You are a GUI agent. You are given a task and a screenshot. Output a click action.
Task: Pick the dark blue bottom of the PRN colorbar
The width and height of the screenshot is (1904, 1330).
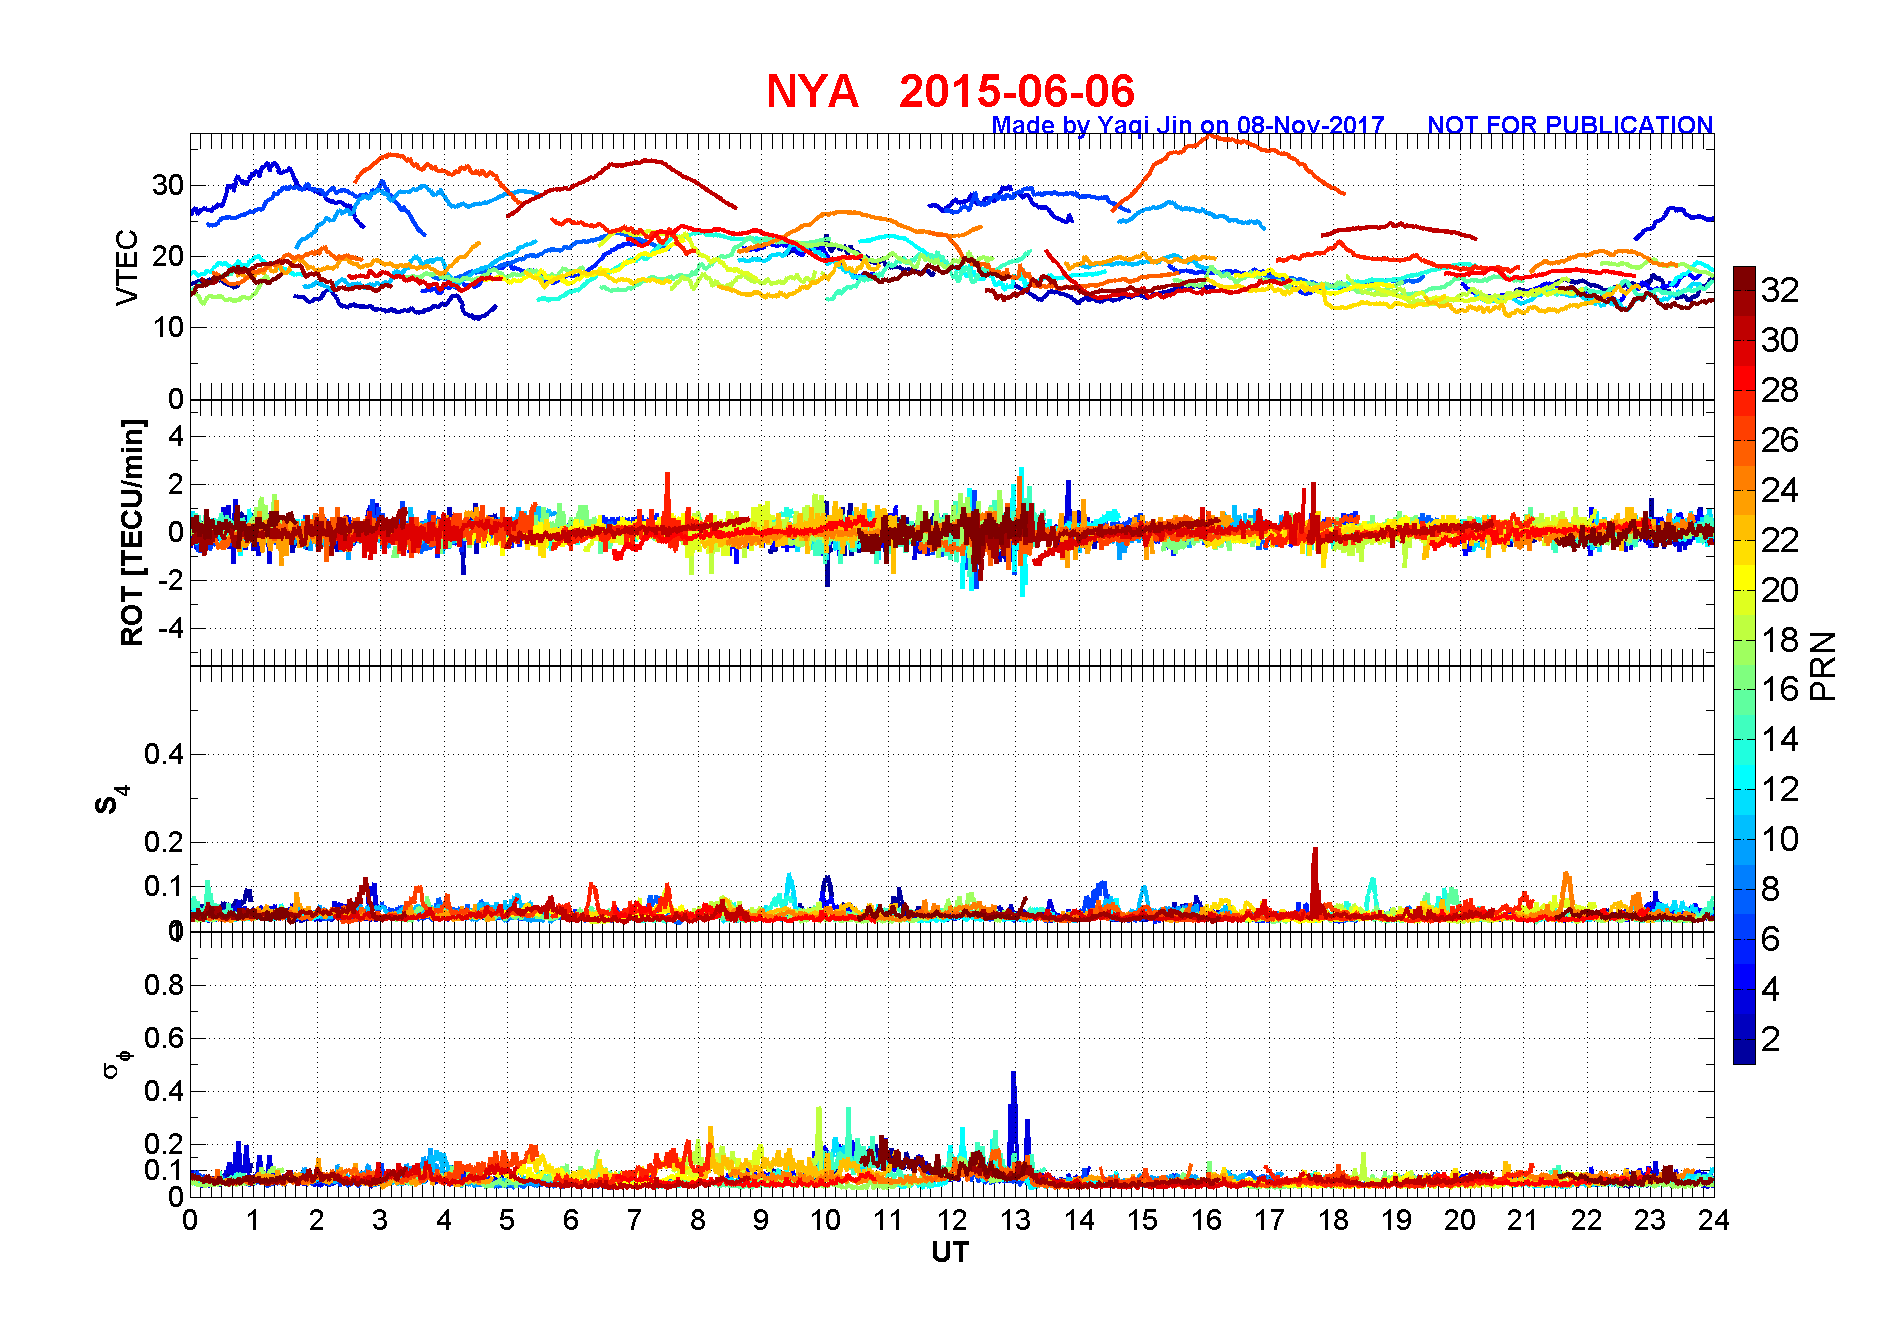[x=1744, y=1052]
